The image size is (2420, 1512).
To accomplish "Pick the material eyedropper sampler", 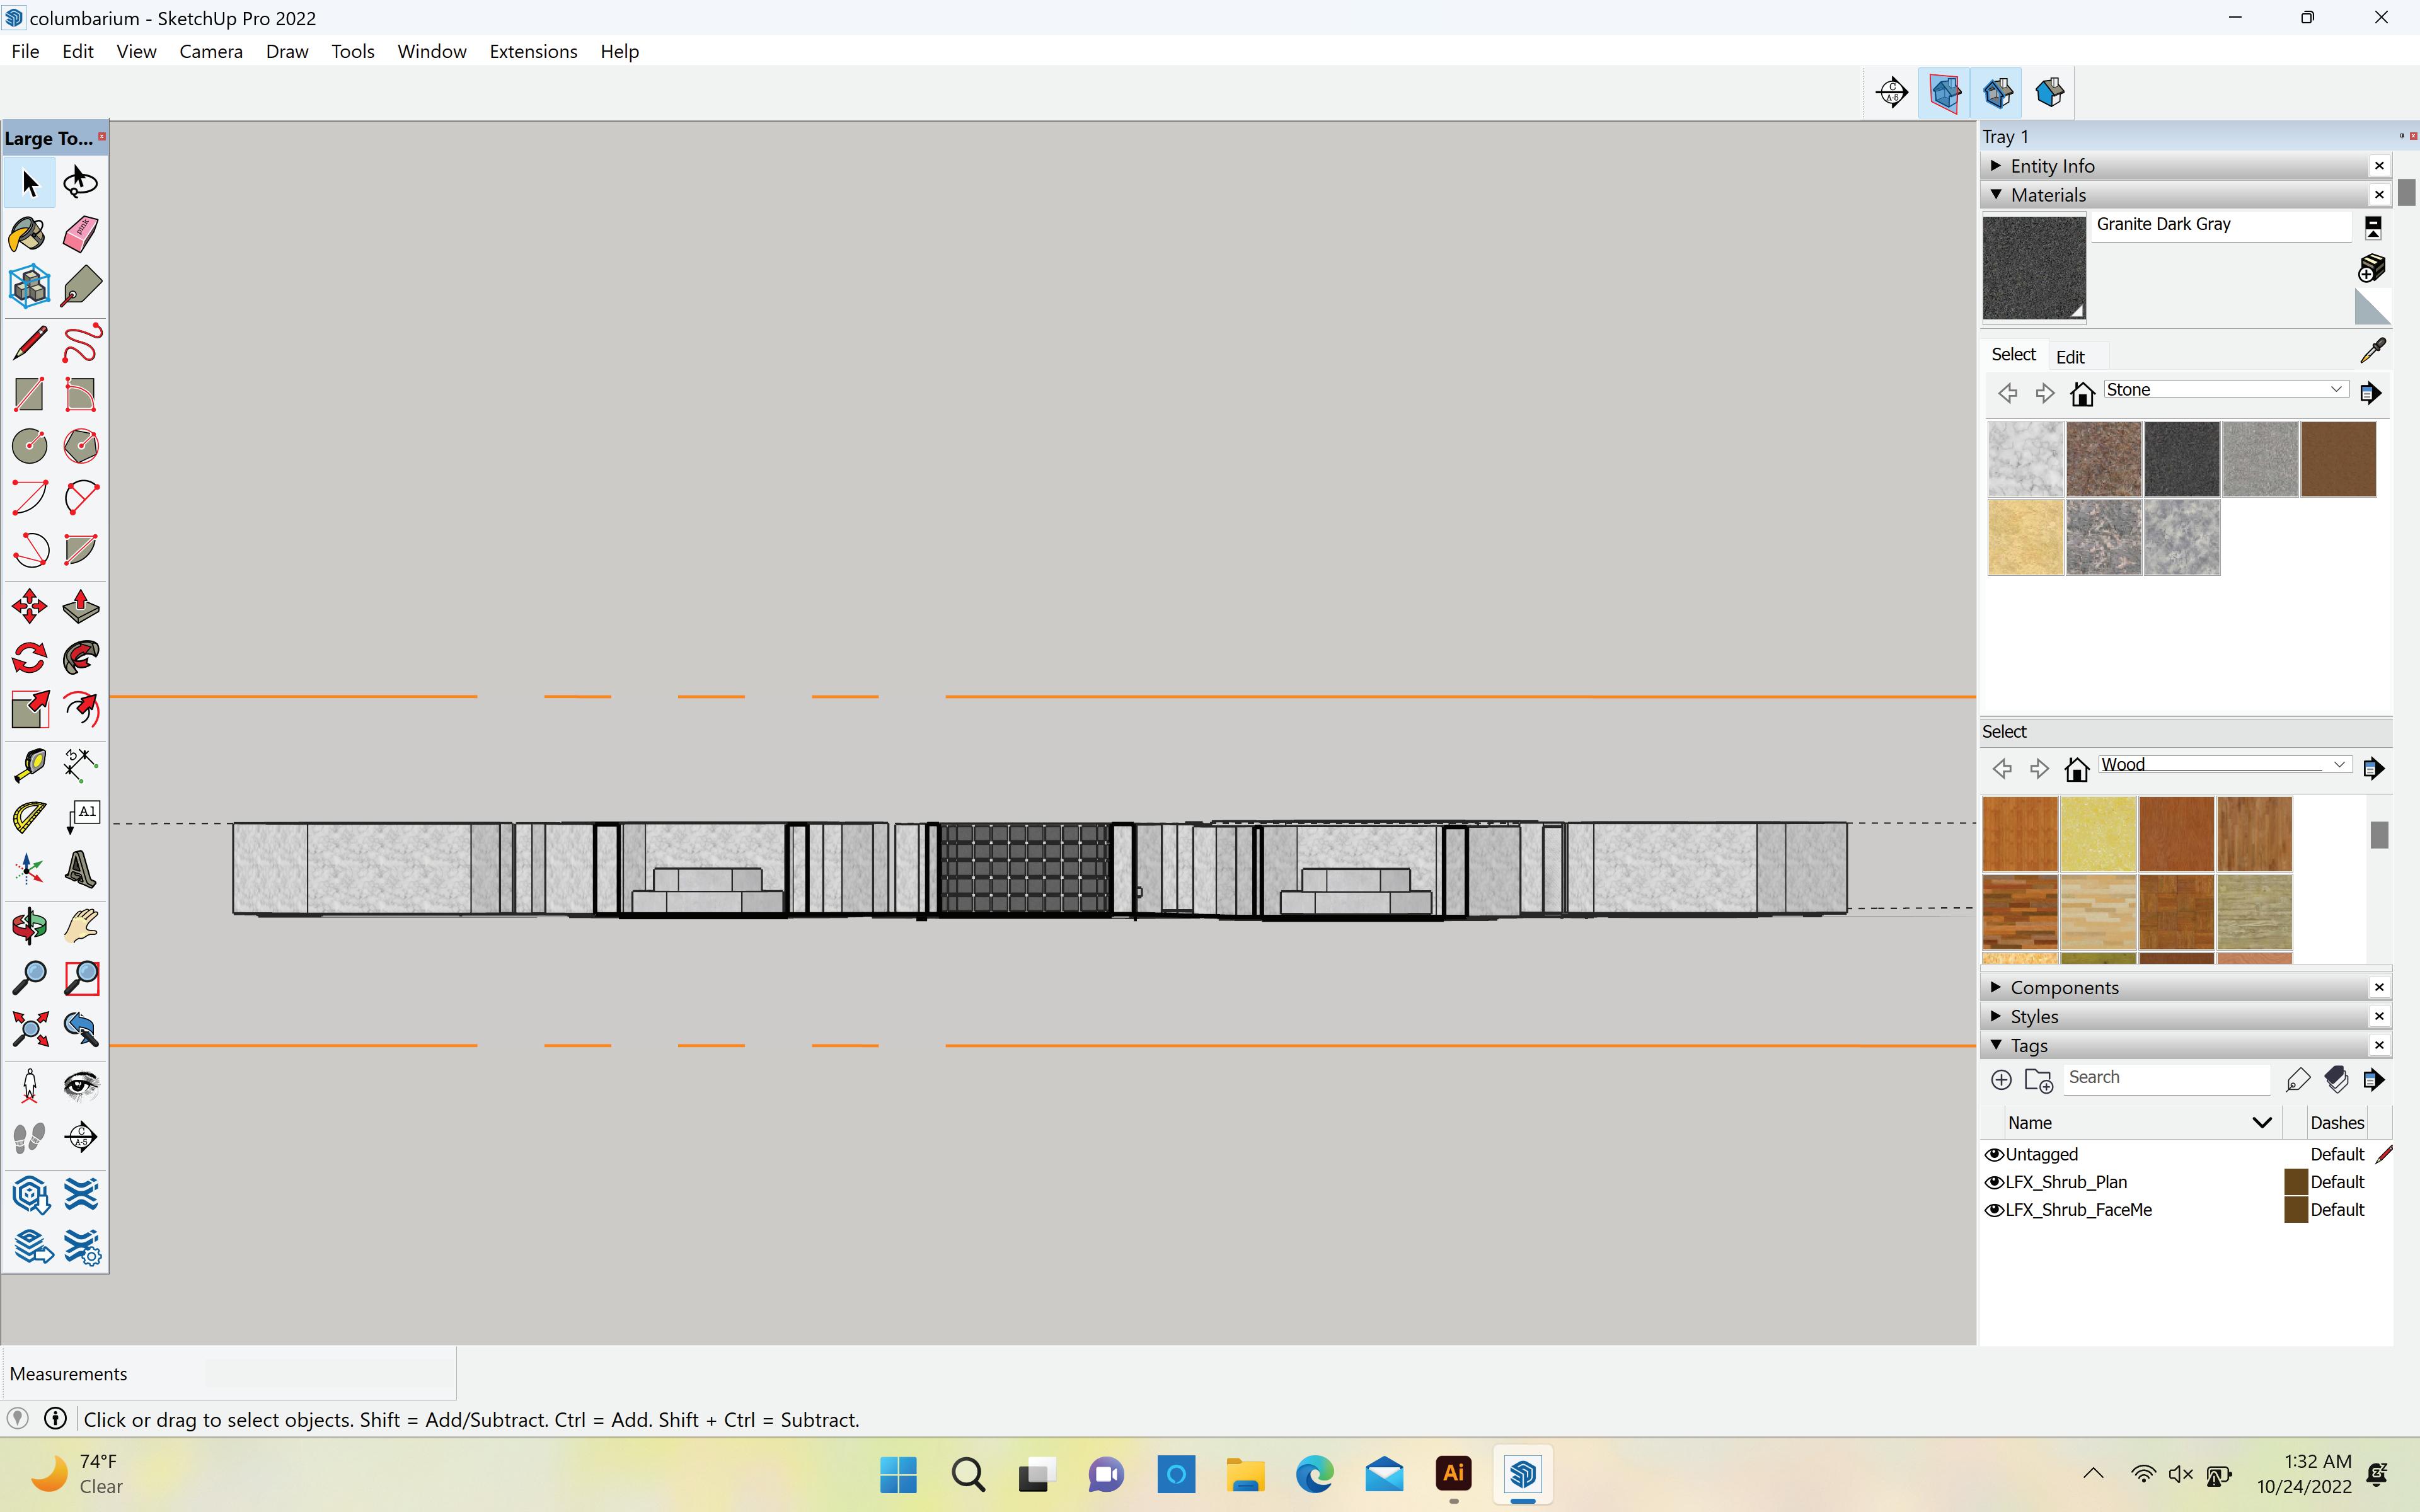I will tap(2372, 350).
